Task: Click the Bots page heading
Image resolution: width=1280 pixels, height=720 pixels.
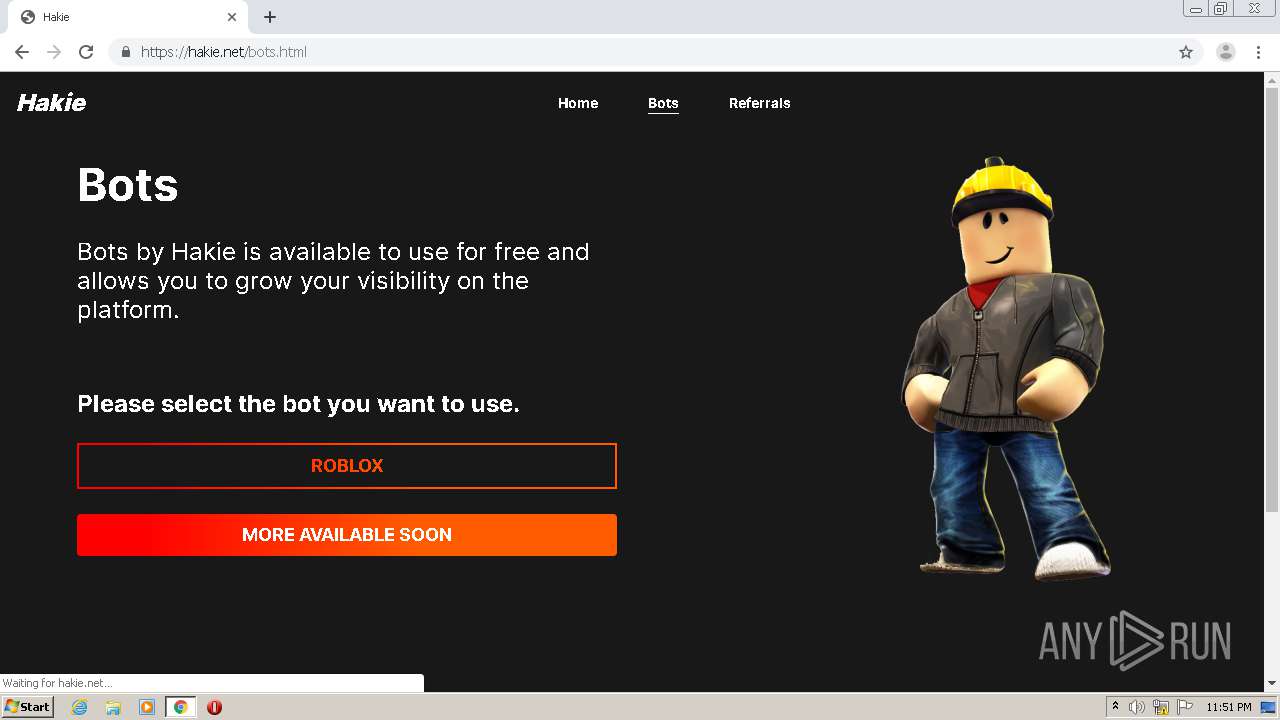Action: (x=128, y=185)
